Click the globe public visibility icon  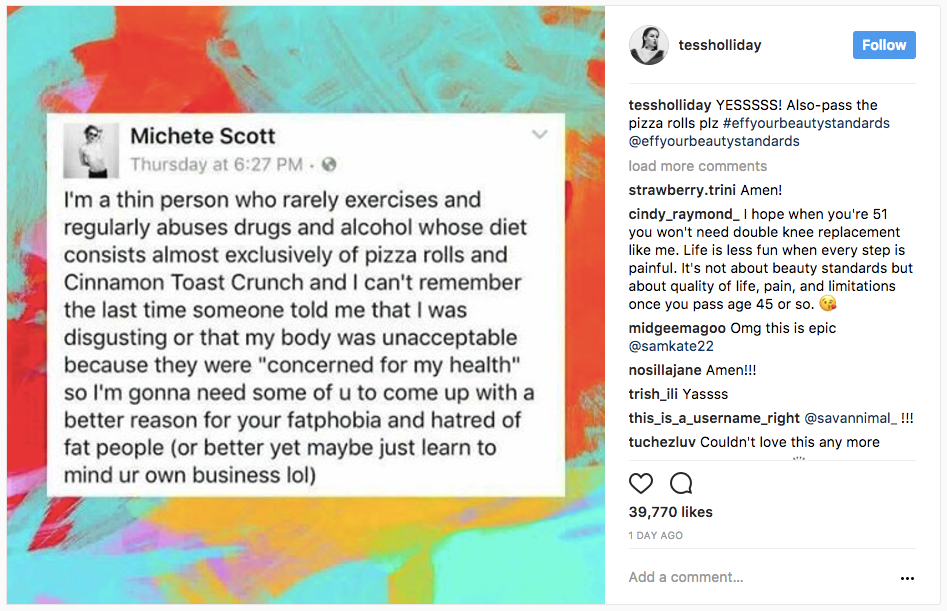coord(329,164)
